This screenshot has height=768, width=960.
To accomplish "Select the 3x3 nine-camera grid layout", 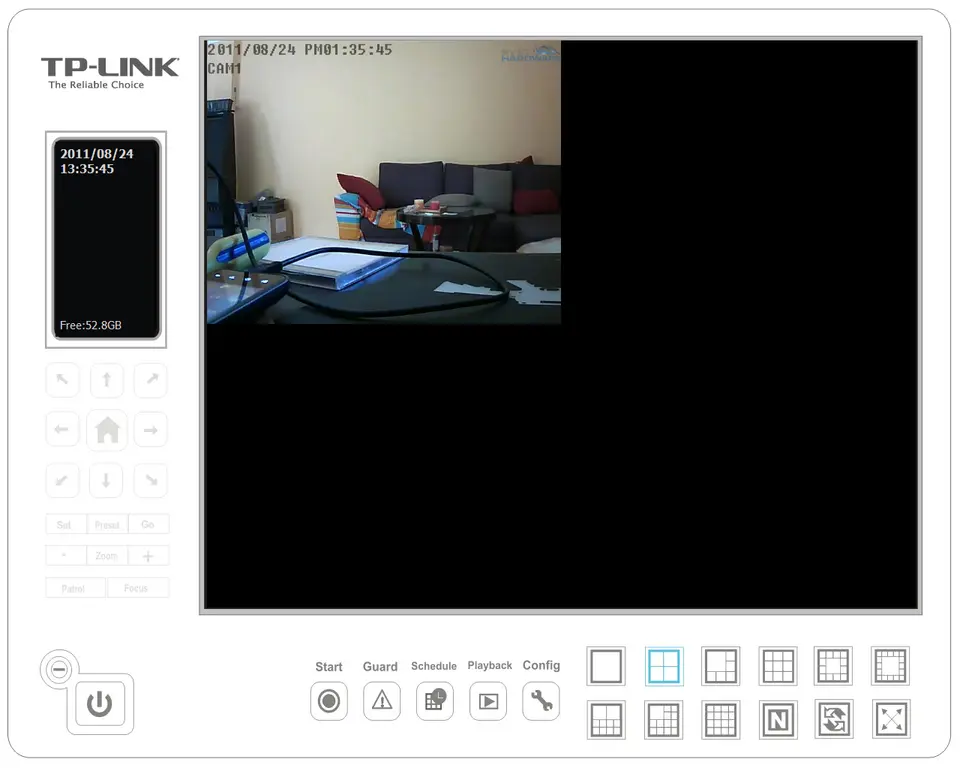I will 777,666.
